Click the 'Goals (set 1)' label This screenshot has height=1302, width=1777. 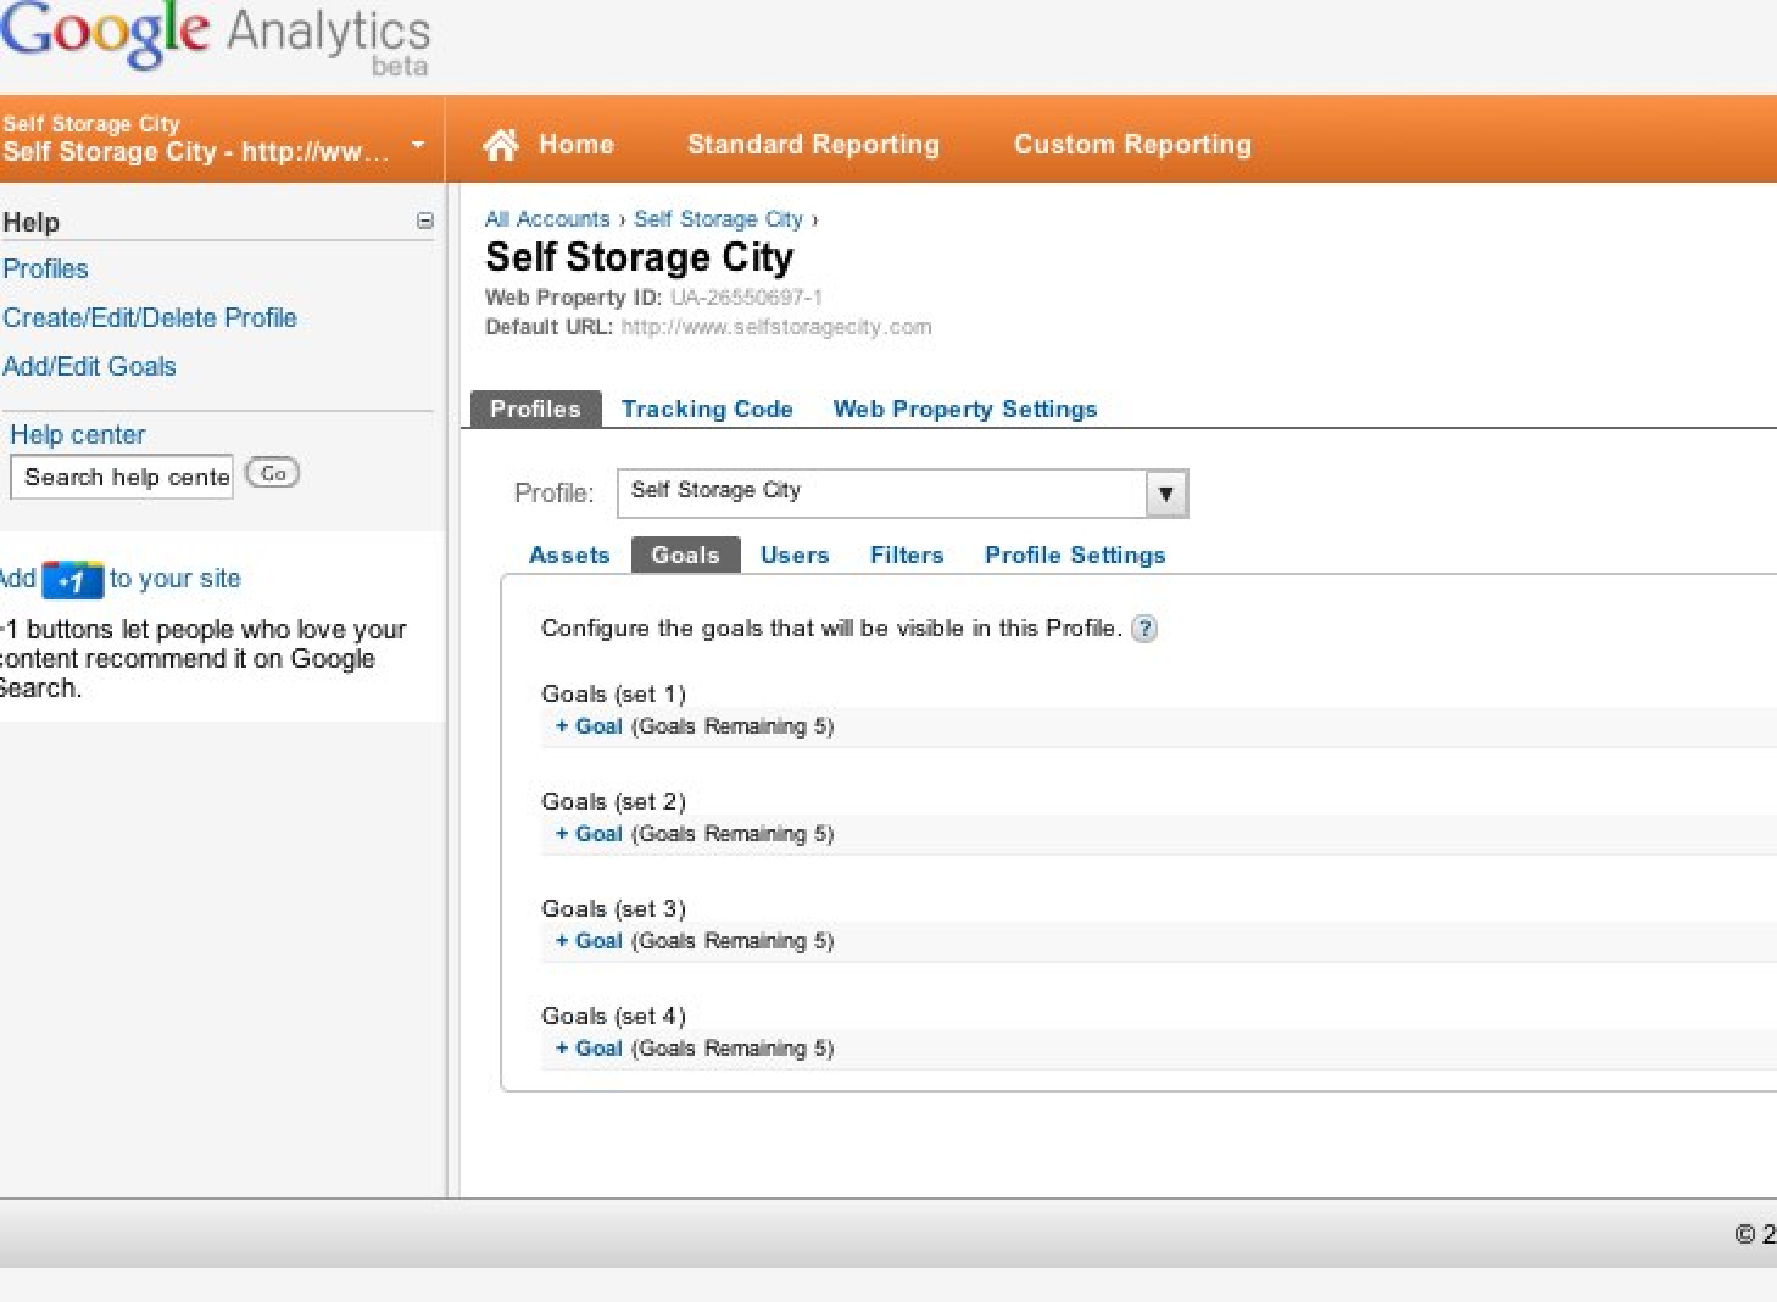(614, 694)
